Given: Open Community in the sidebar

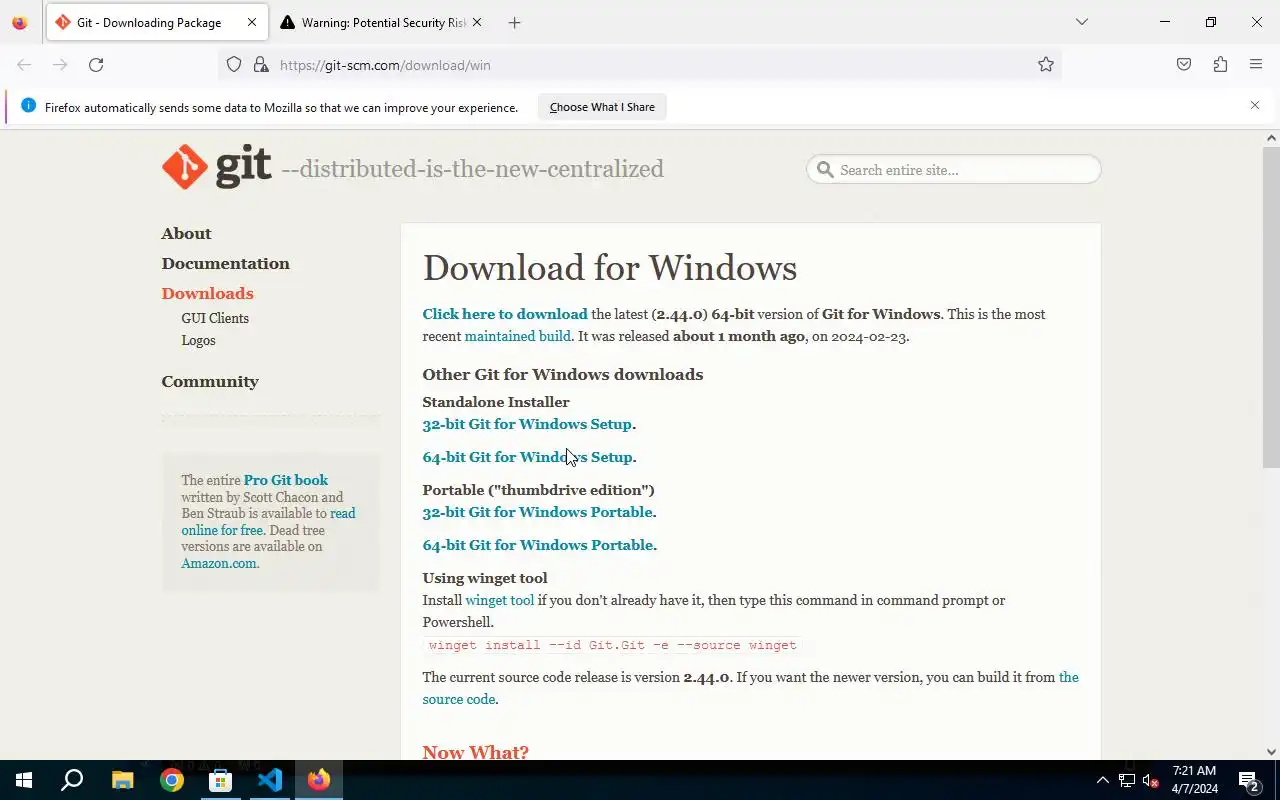Looking at the screenshot, I should [x=210, y=381].
